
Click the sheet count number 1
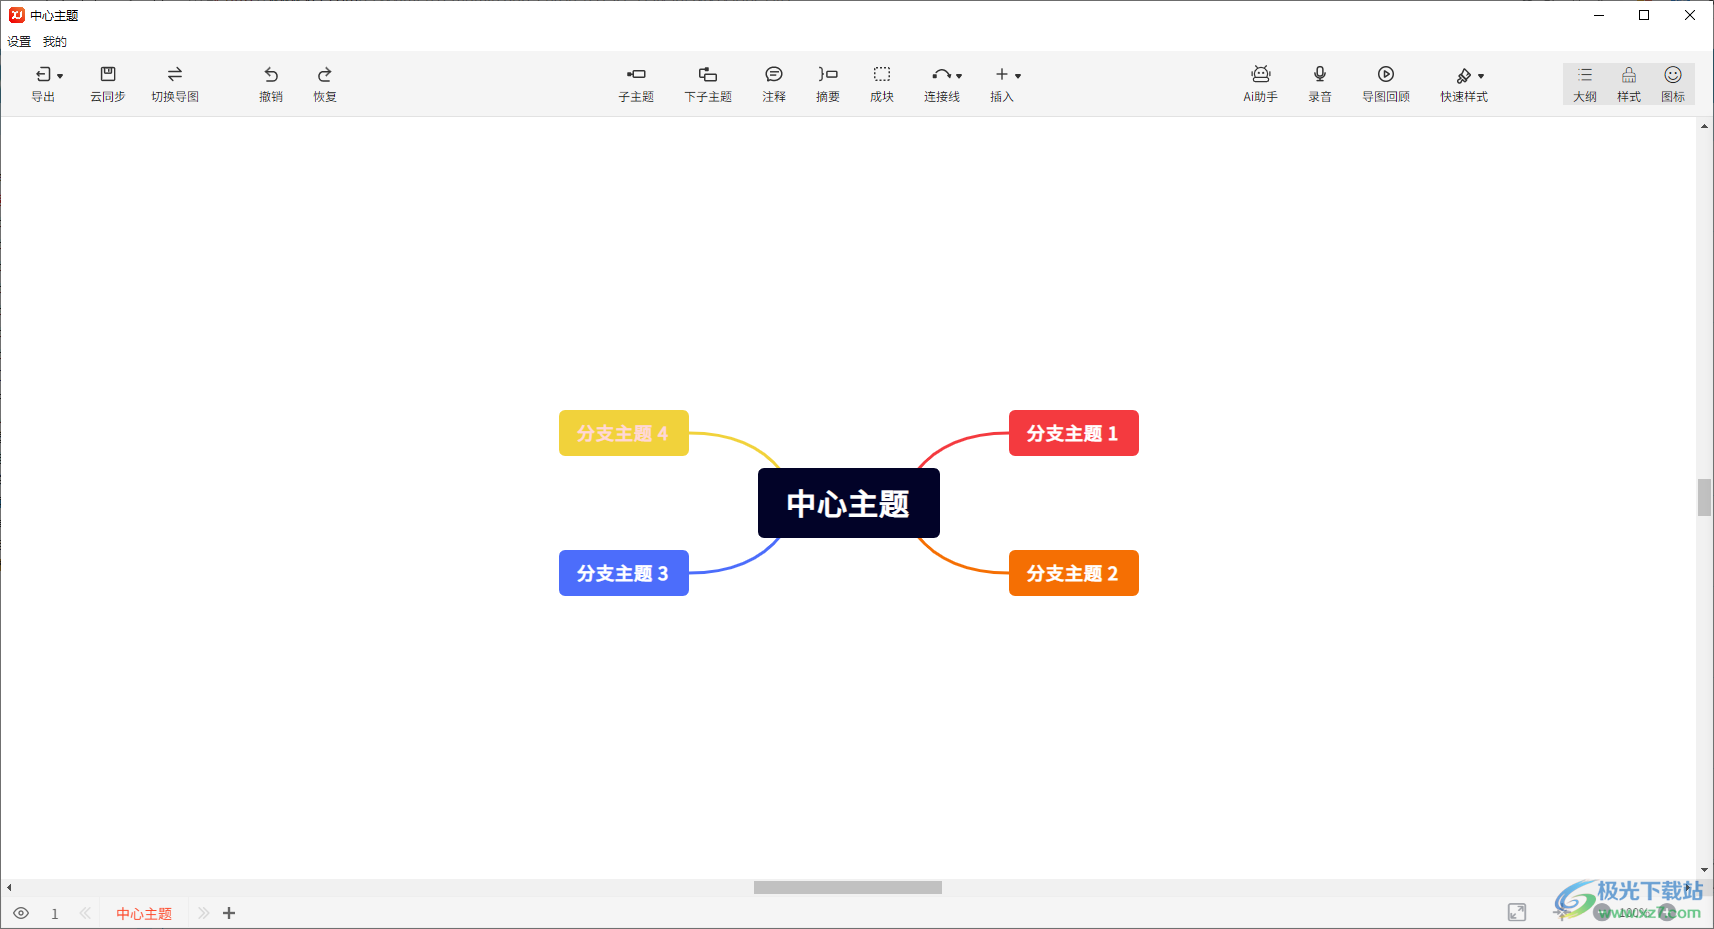click(x=55, y=914)
